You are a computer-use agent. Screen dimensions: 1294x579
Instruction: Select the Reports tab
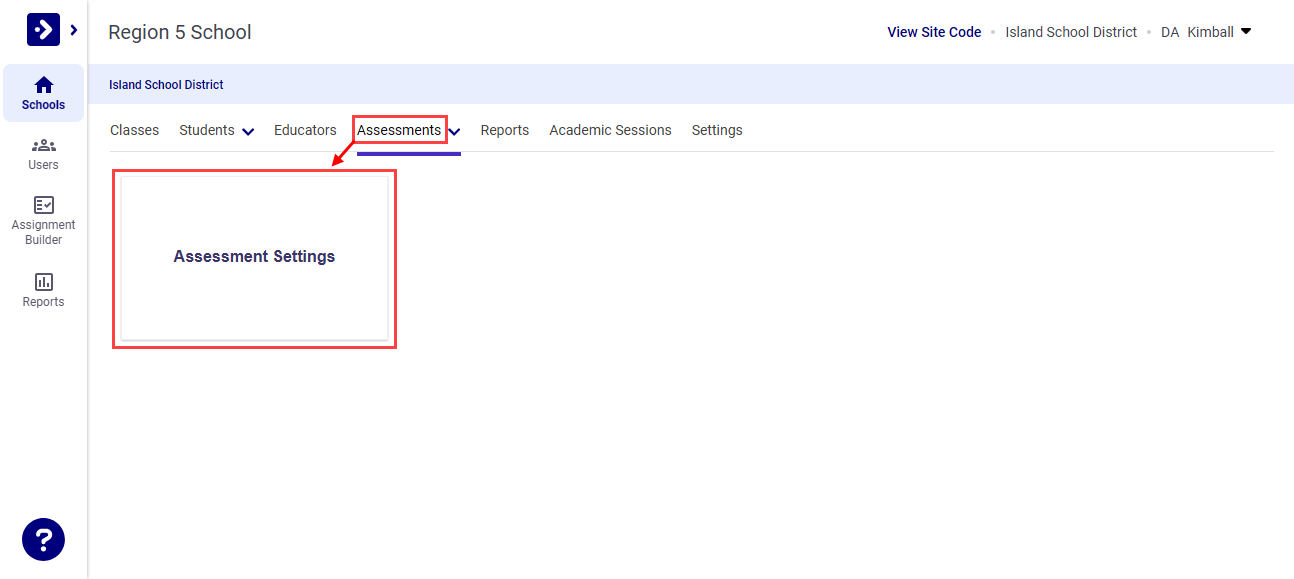505,130
